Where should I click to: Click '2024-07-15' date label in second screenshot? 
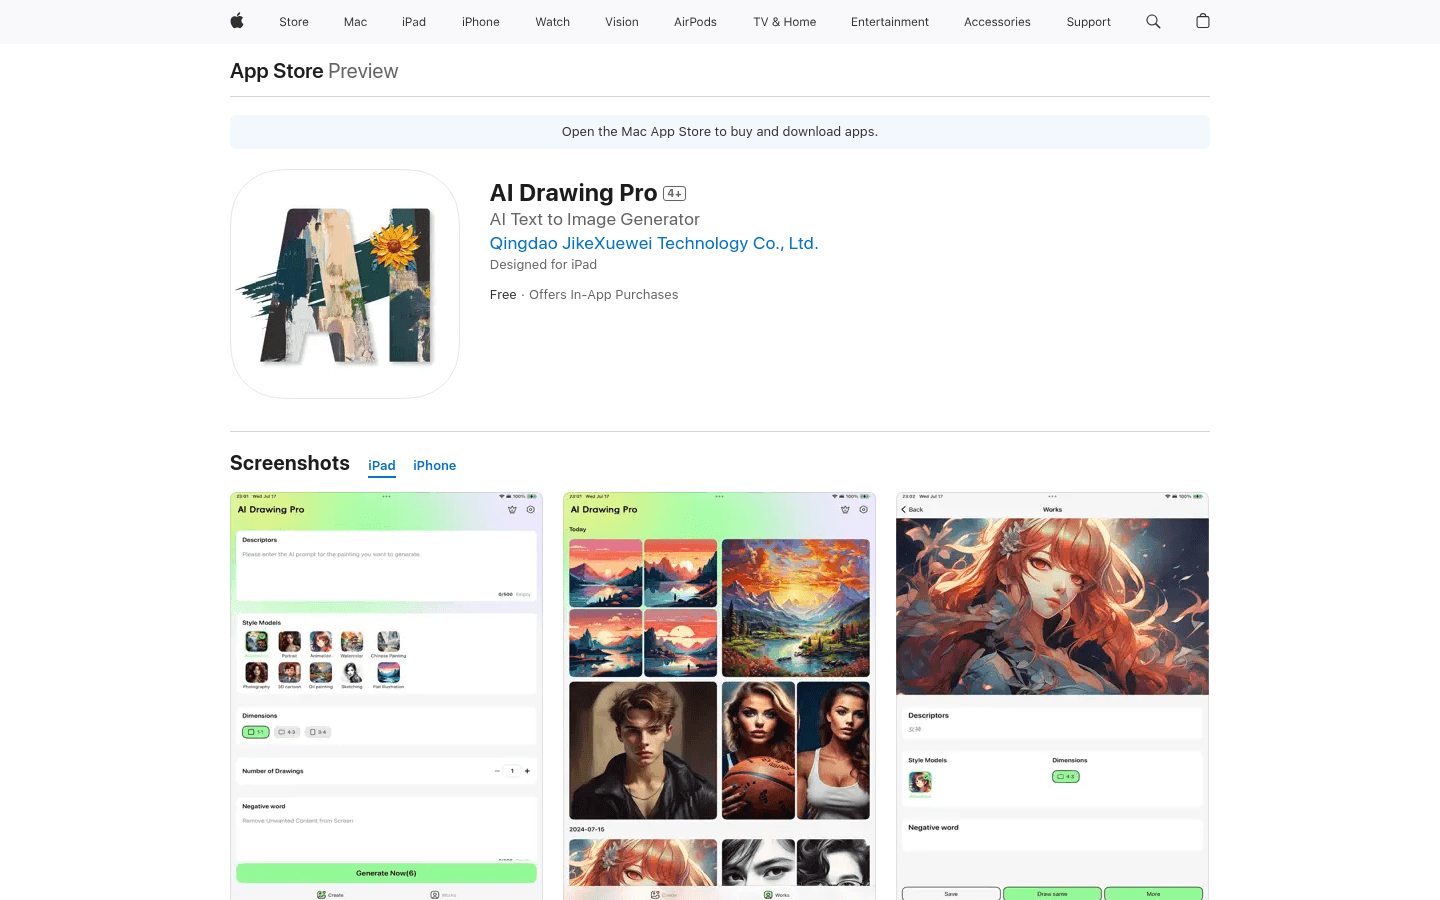pyautogui.click(x=587, y=830)
